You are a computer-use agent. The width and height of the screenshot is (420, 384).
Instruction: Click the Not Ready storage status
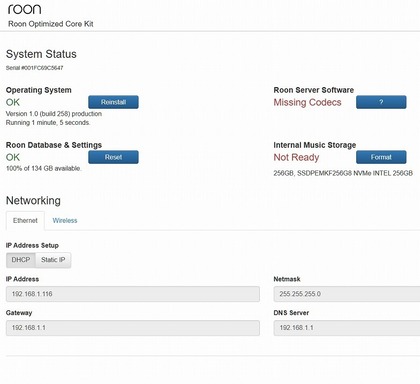(296, 157)
